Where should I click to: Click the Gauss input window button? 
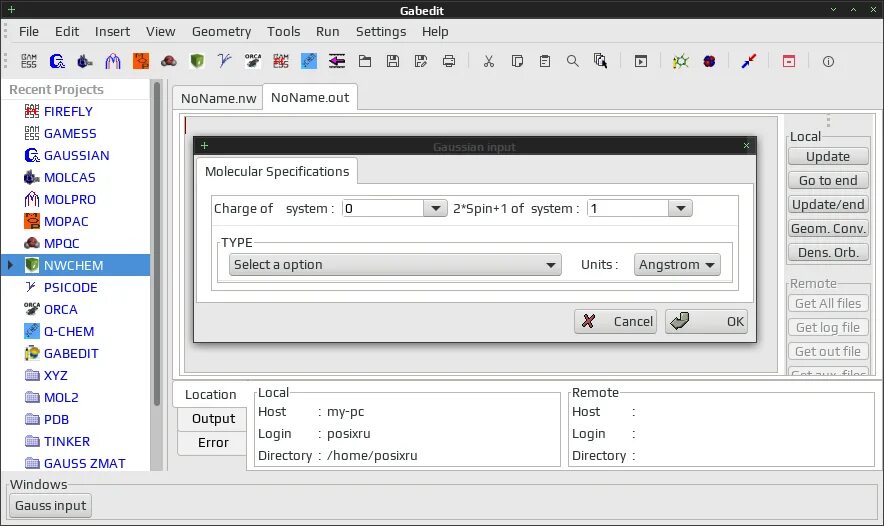tap(51, 506)
